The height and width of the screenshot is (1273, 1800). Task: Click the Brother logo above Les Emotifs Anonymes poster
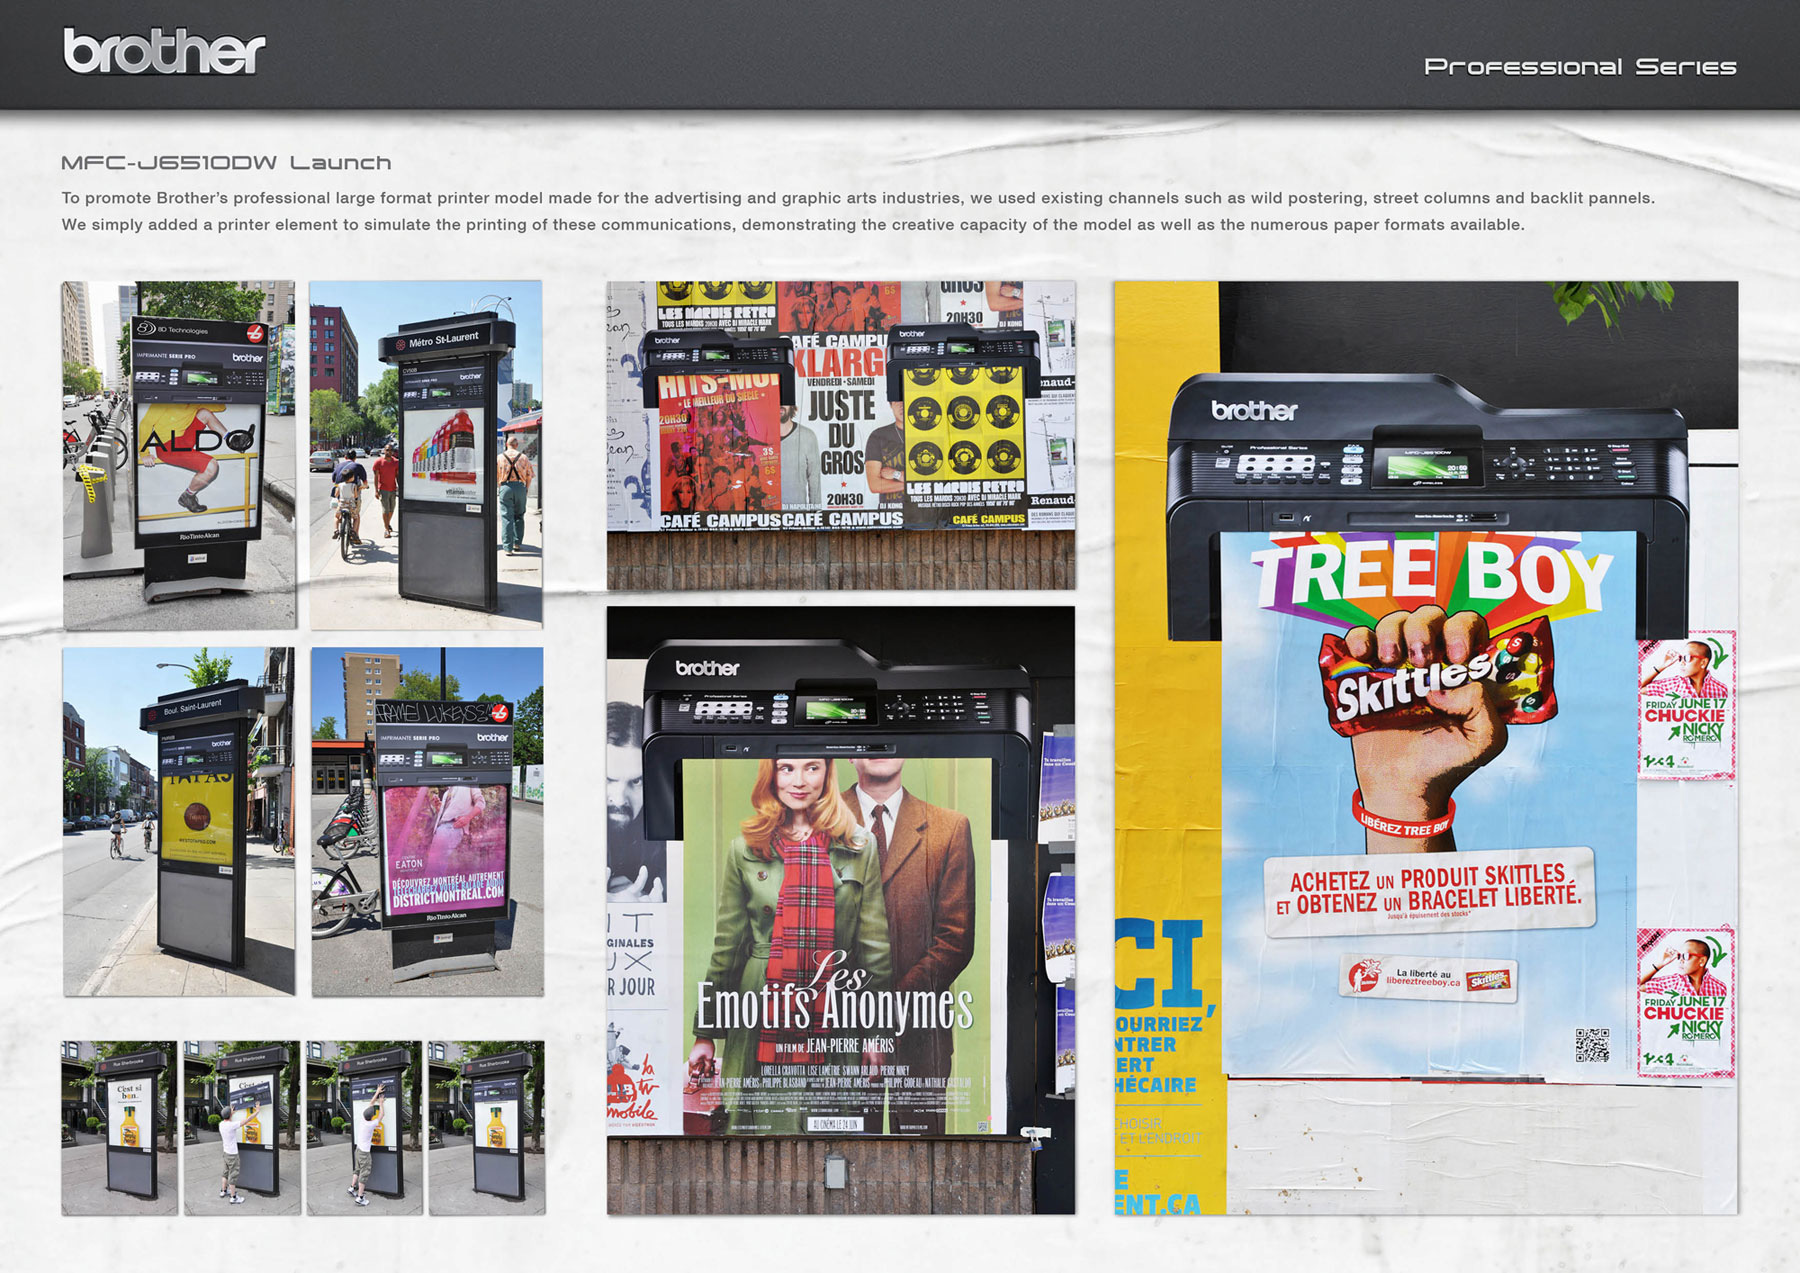[707, 668]
